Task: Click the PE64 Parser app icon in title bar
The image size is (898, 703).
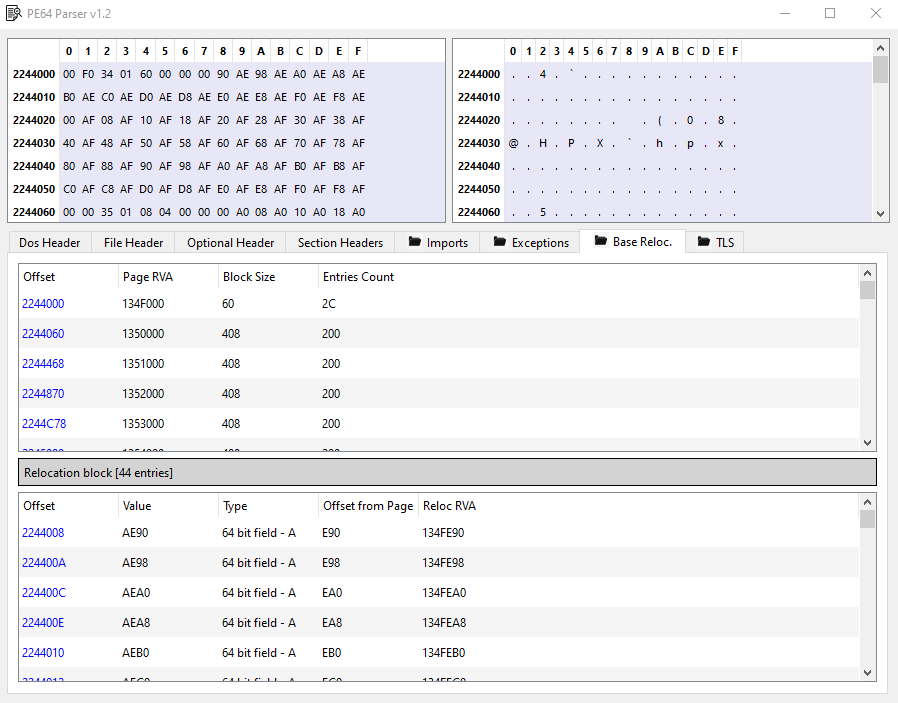Action: click(13, 13)
